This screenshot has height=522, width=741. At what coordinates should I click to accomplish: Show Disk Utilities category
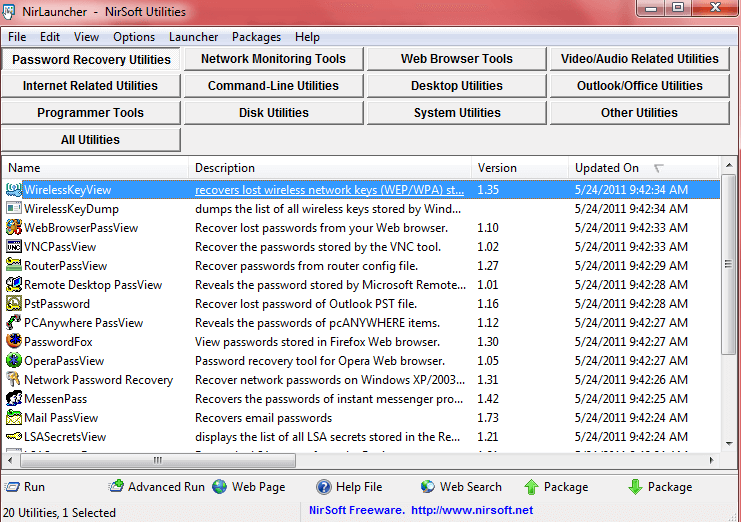click(x=274, y=113)
